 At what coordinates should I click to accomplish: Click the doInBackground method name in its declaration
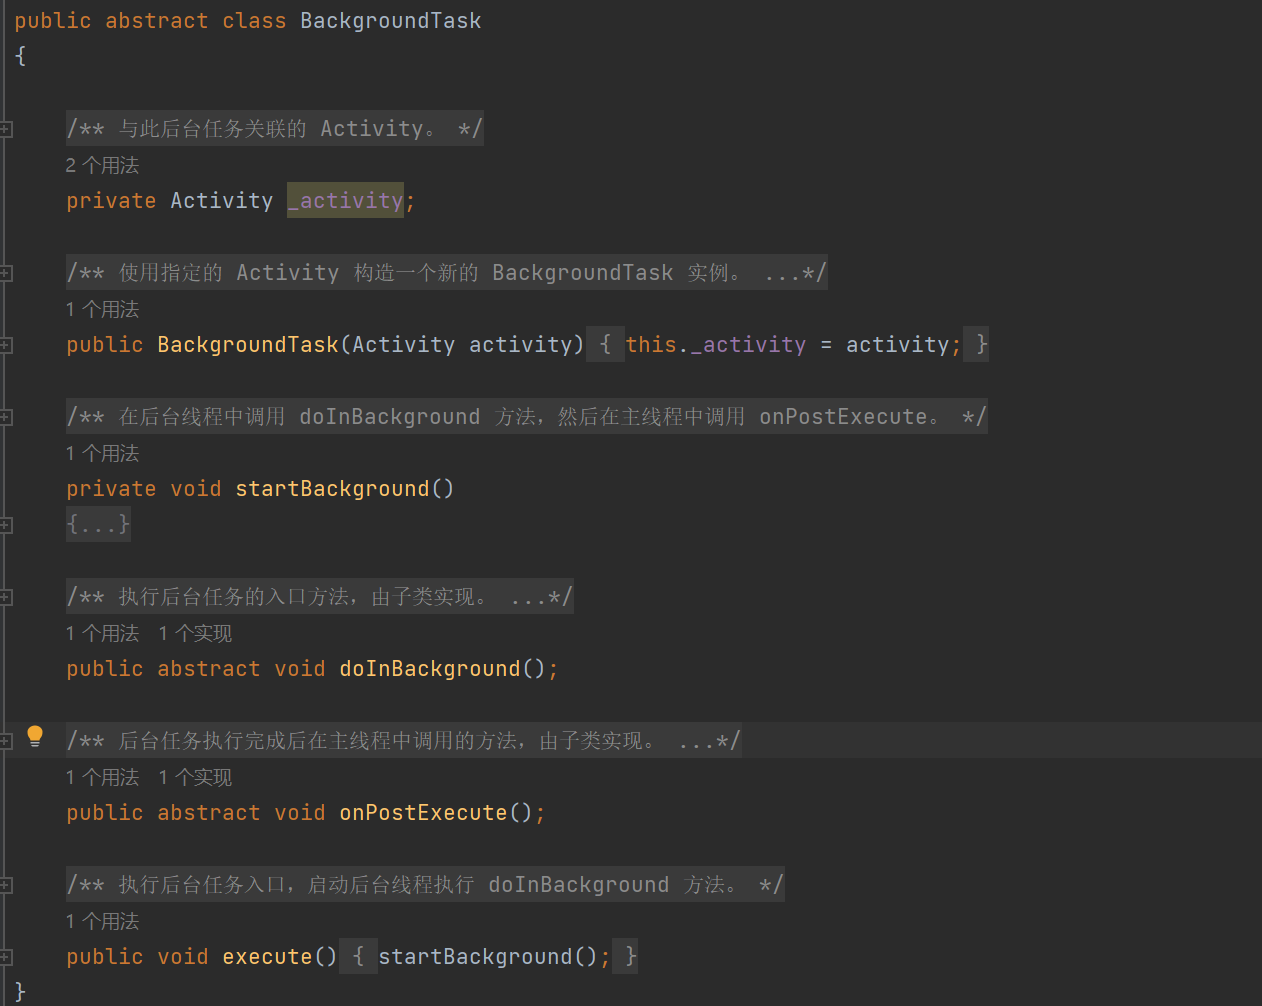pyautogui.click(x=430, y=669)
